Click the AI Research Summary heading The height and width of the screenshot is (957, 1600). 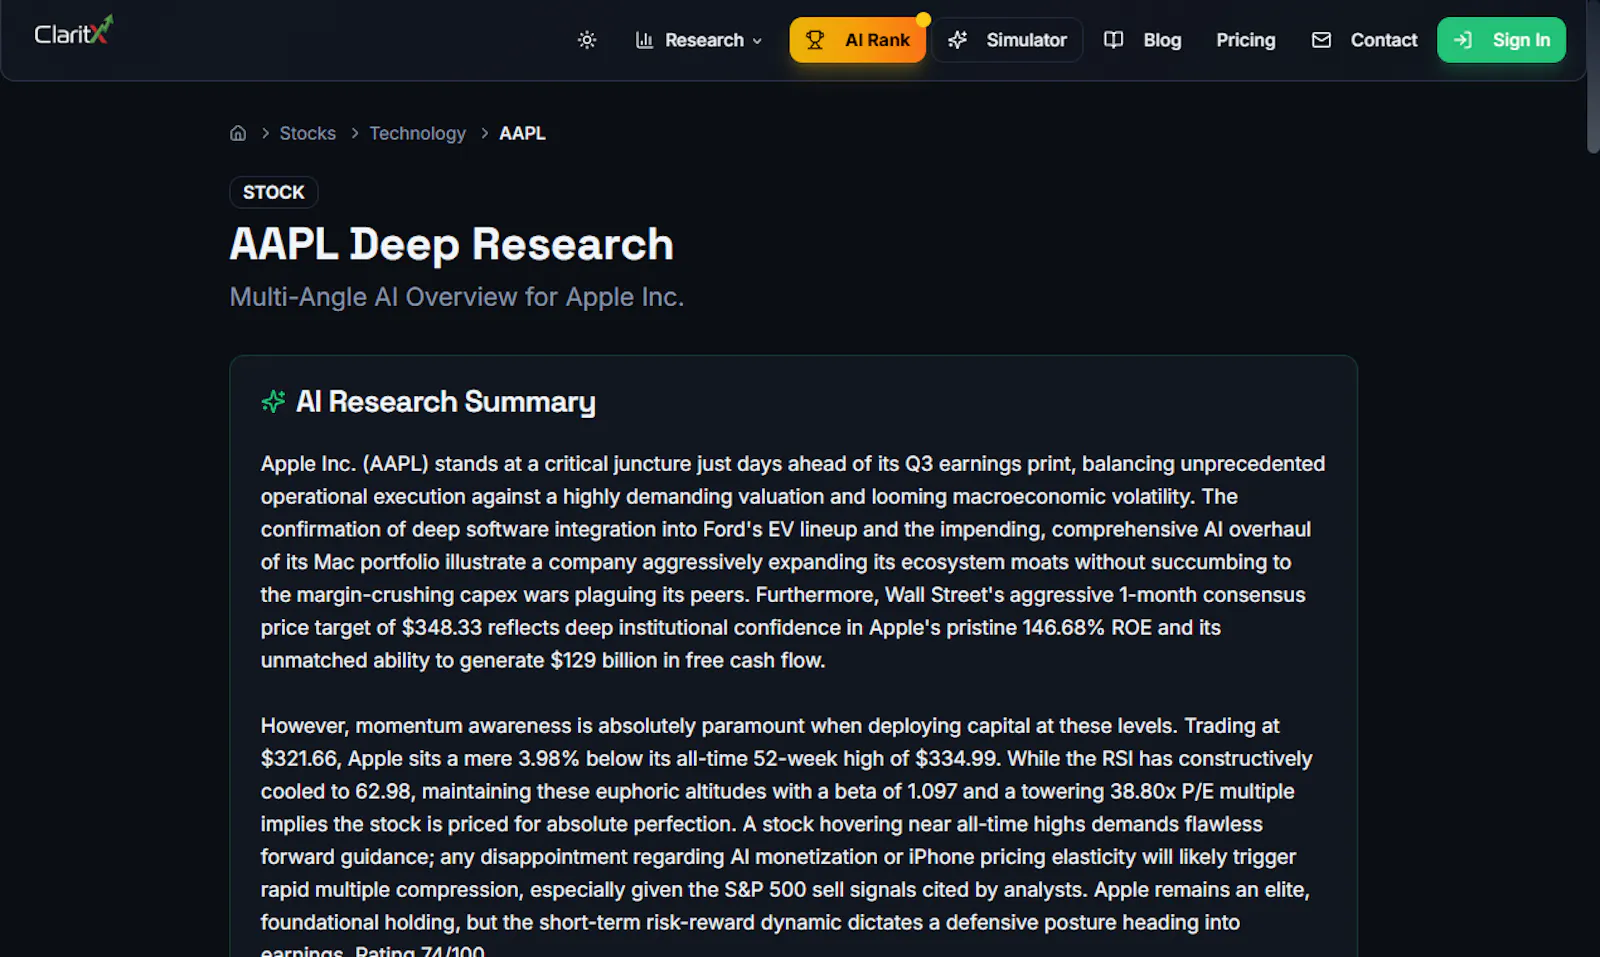[x=446, y=402]
